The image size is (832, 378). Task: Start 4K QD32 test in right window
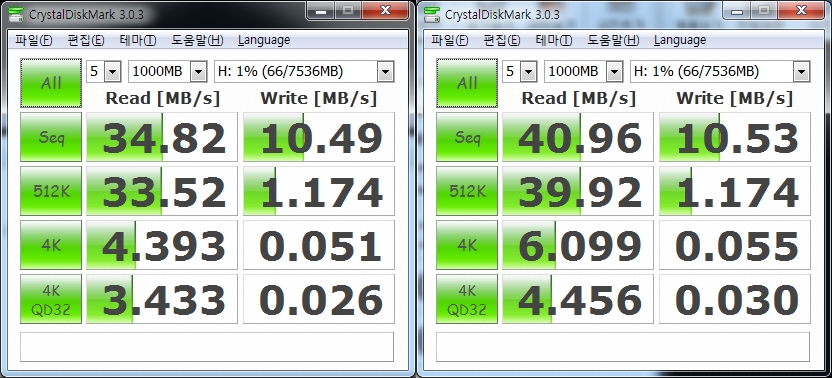pyautogui.click(x=467, y=299)
